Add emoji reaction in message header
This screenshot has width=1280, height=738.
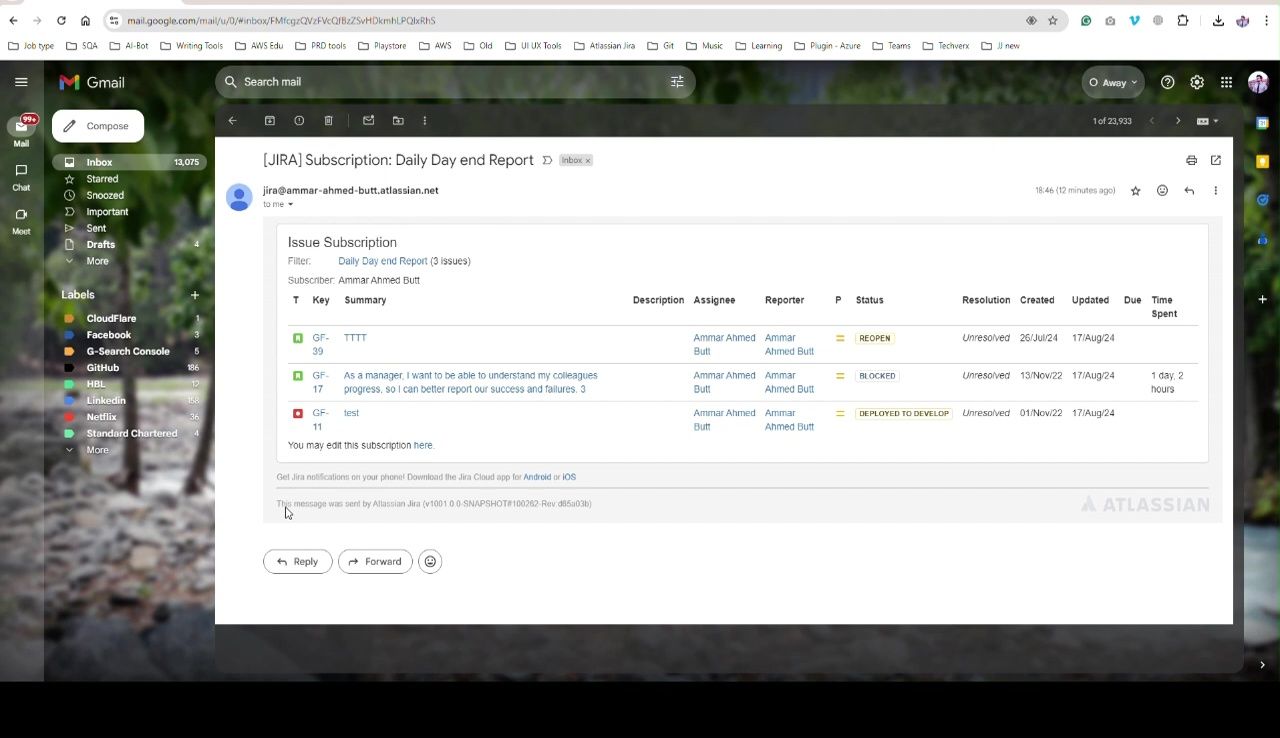click(x=1162, y=191)
